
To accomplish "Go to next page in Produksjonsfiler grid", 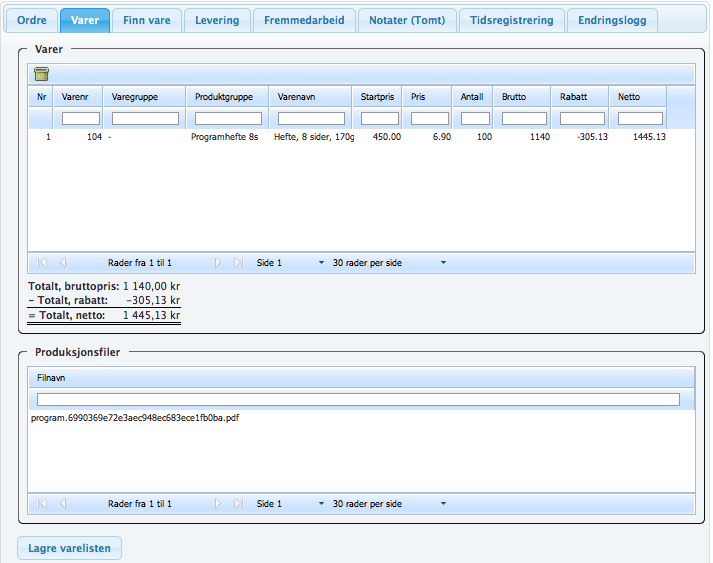I will (x=218, y=504).
